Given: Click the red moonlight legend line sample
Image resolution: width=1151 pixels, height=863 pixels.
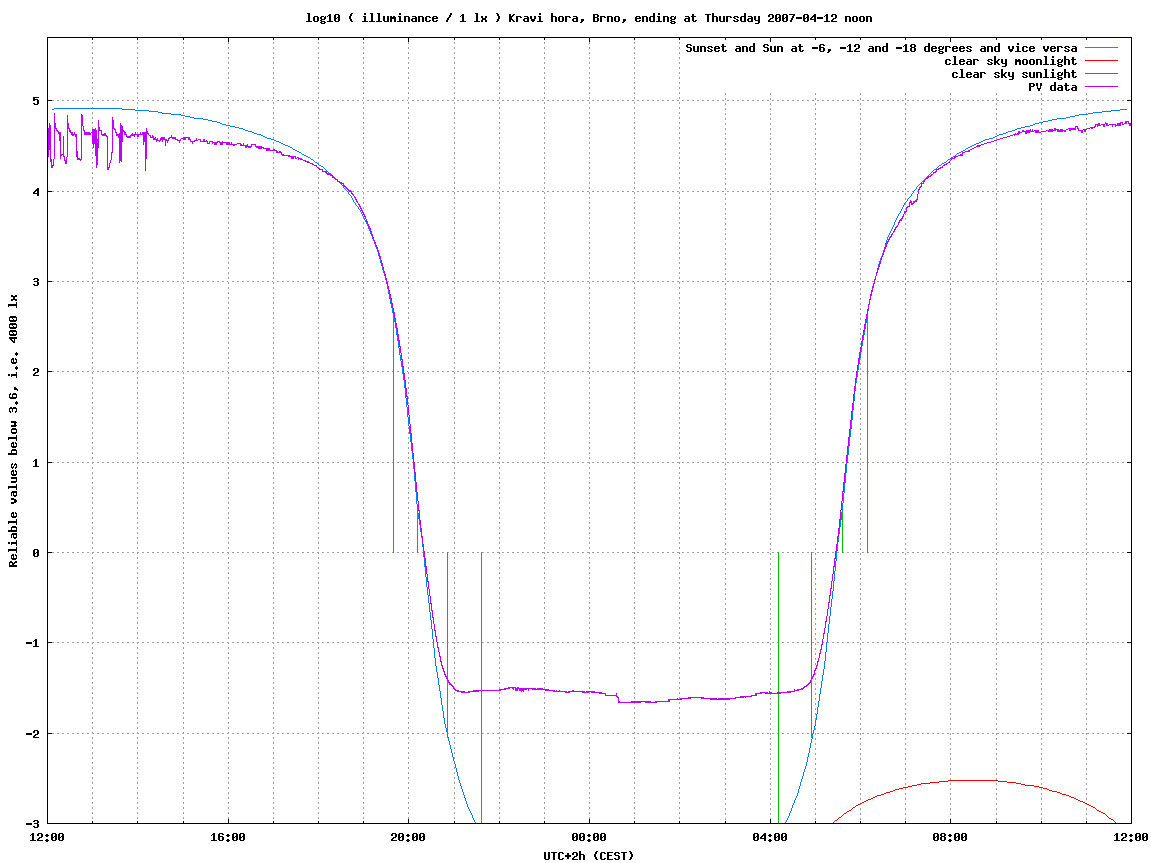Looking at the screenshot, I should pyautogui.click(x=1101, y=61).
